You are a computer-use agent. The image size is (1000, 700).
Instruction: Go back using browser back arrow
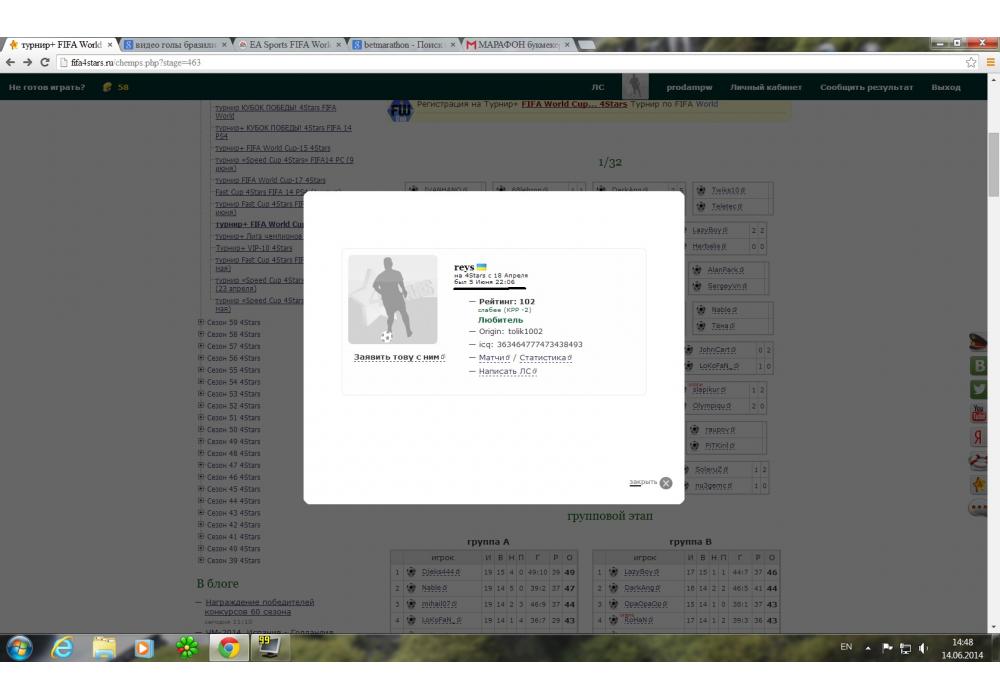click(x=11, y=62)
